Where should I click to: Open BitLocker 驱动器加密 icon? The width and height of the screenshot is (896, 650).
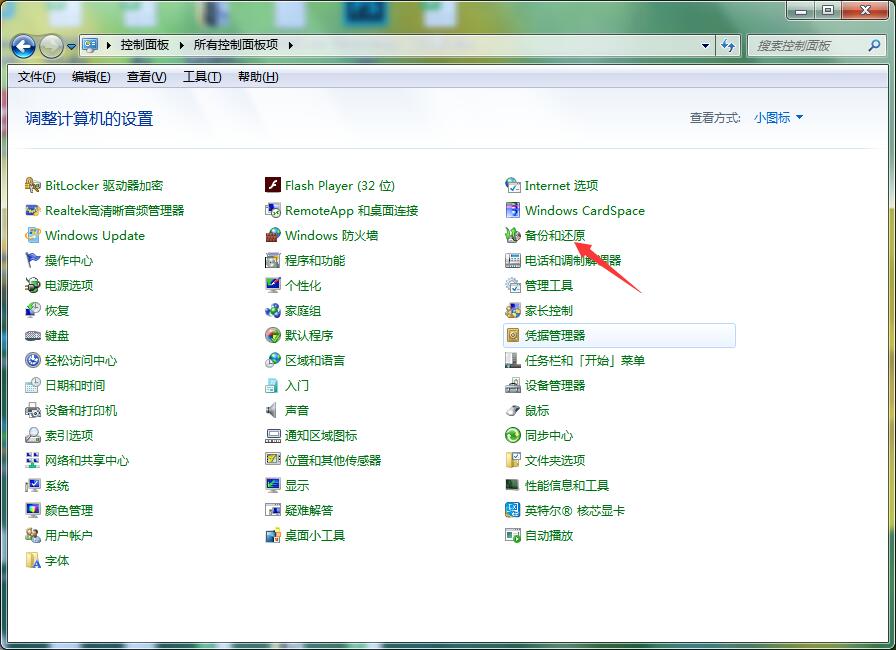[x=33, y=185]
